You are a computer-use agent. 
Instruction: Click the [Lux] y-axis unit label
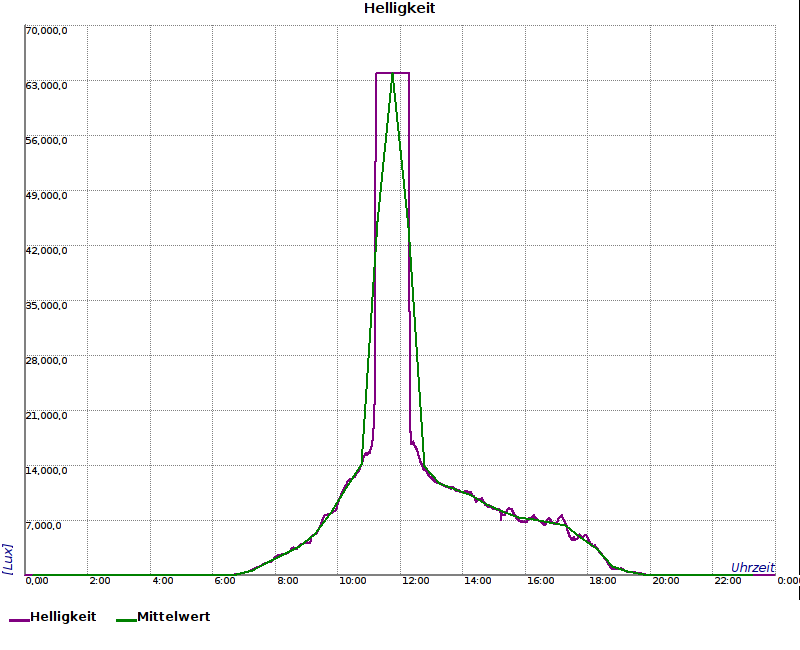(x=7, y=559)
